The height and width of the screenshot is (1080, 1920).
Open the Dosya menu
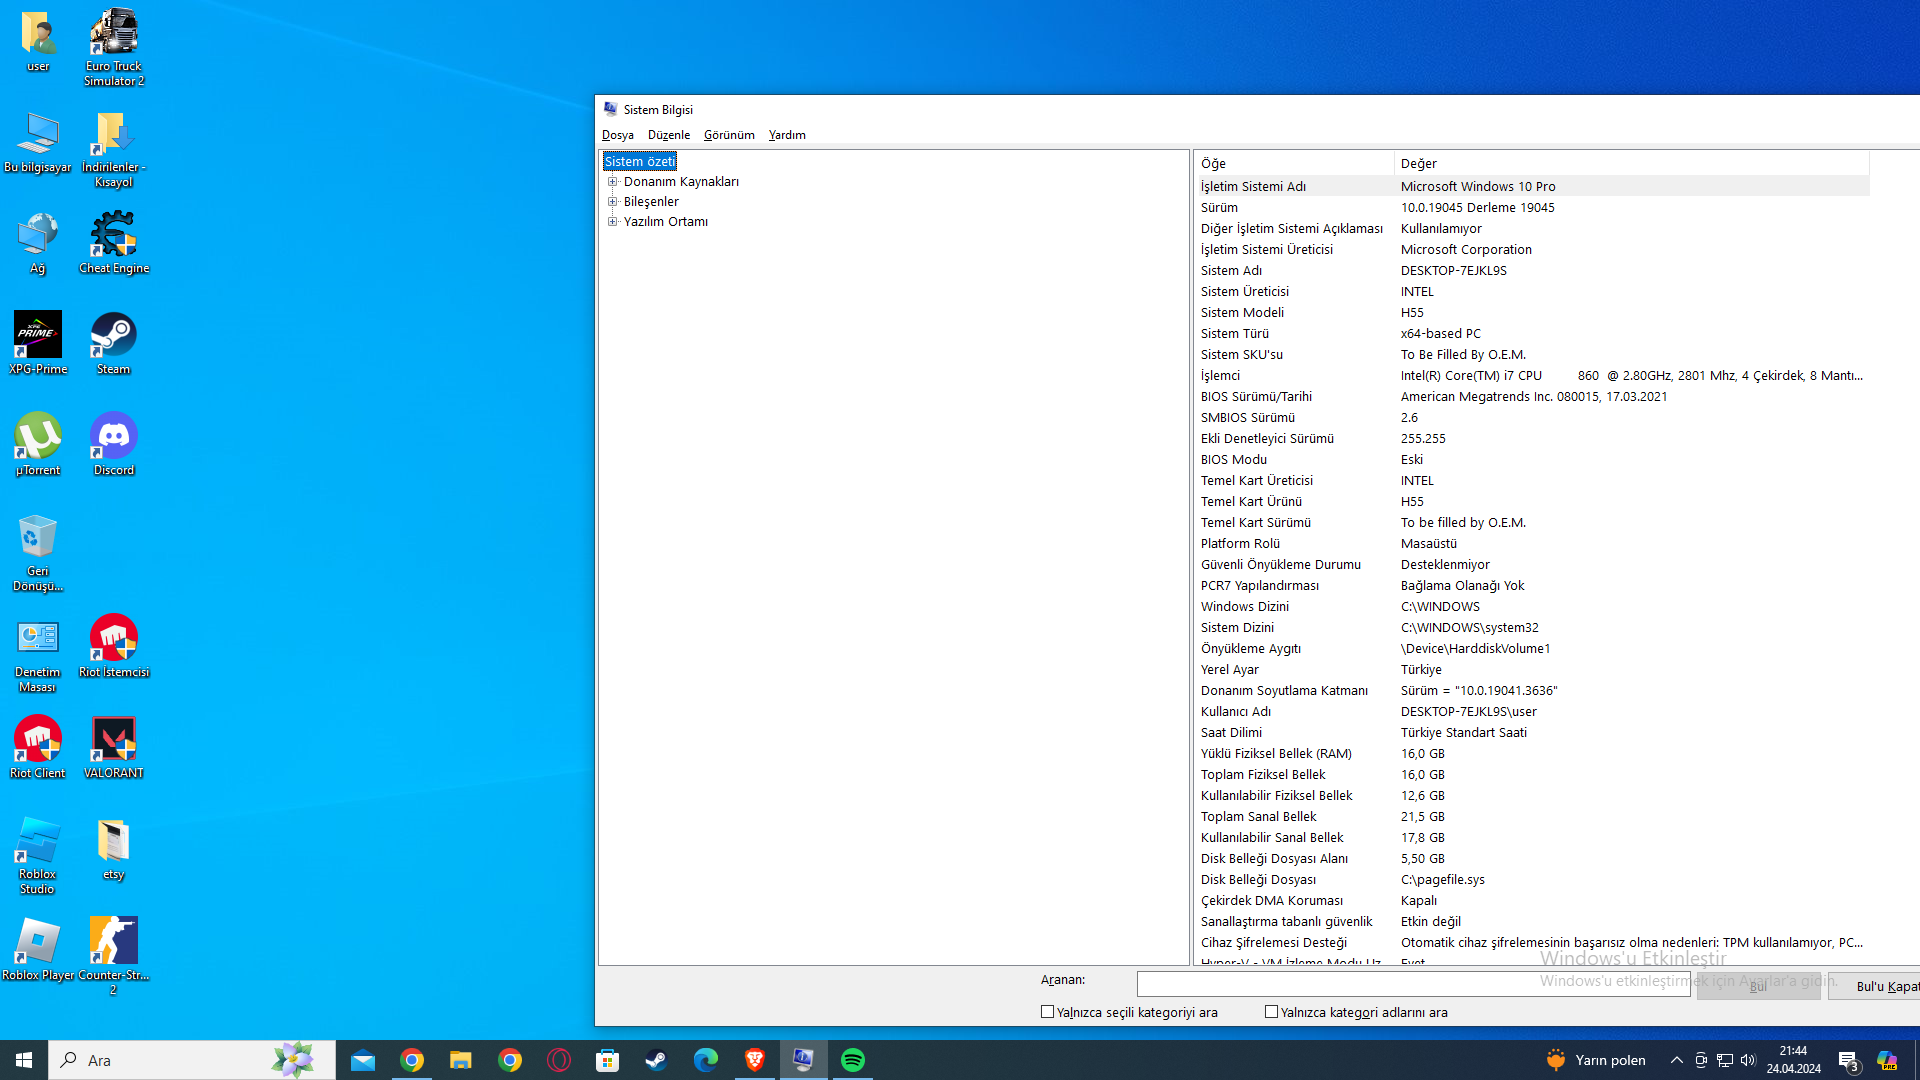pyautogui.click(x=618, y=135)
